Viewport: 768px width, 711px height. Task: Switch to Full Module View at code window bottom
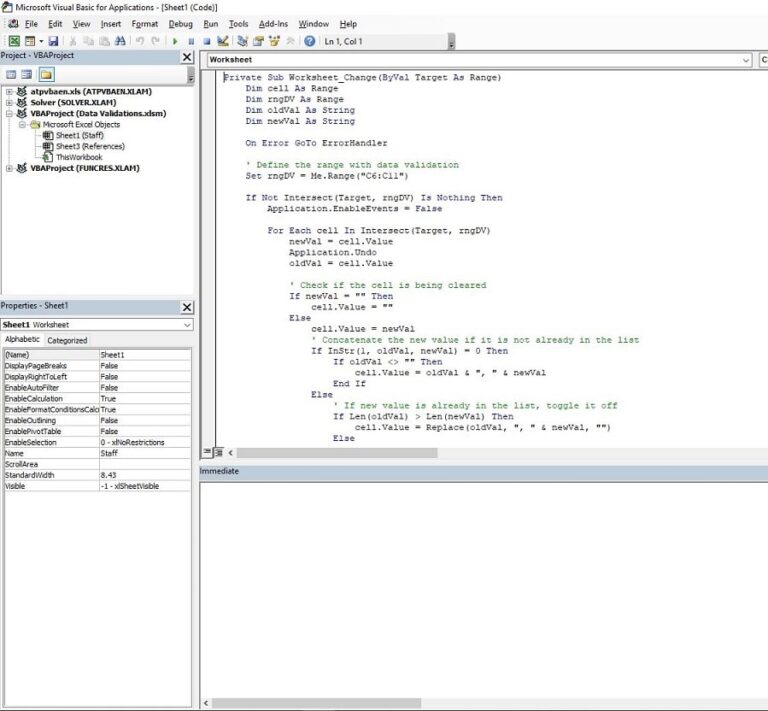point(219,452)
